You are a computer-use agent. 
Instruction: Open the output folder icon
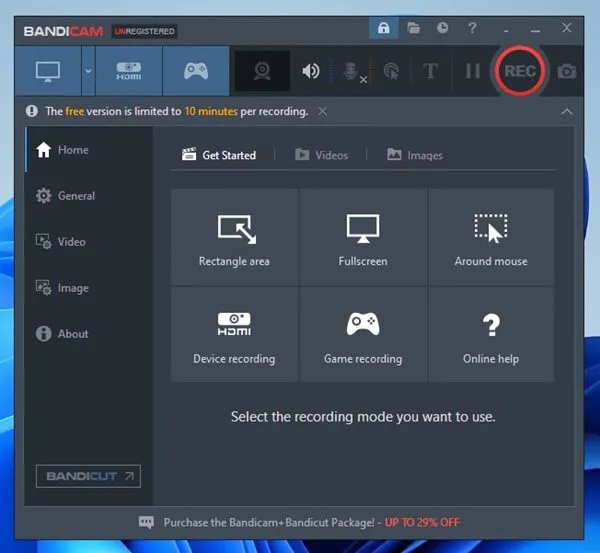(412, 29)
